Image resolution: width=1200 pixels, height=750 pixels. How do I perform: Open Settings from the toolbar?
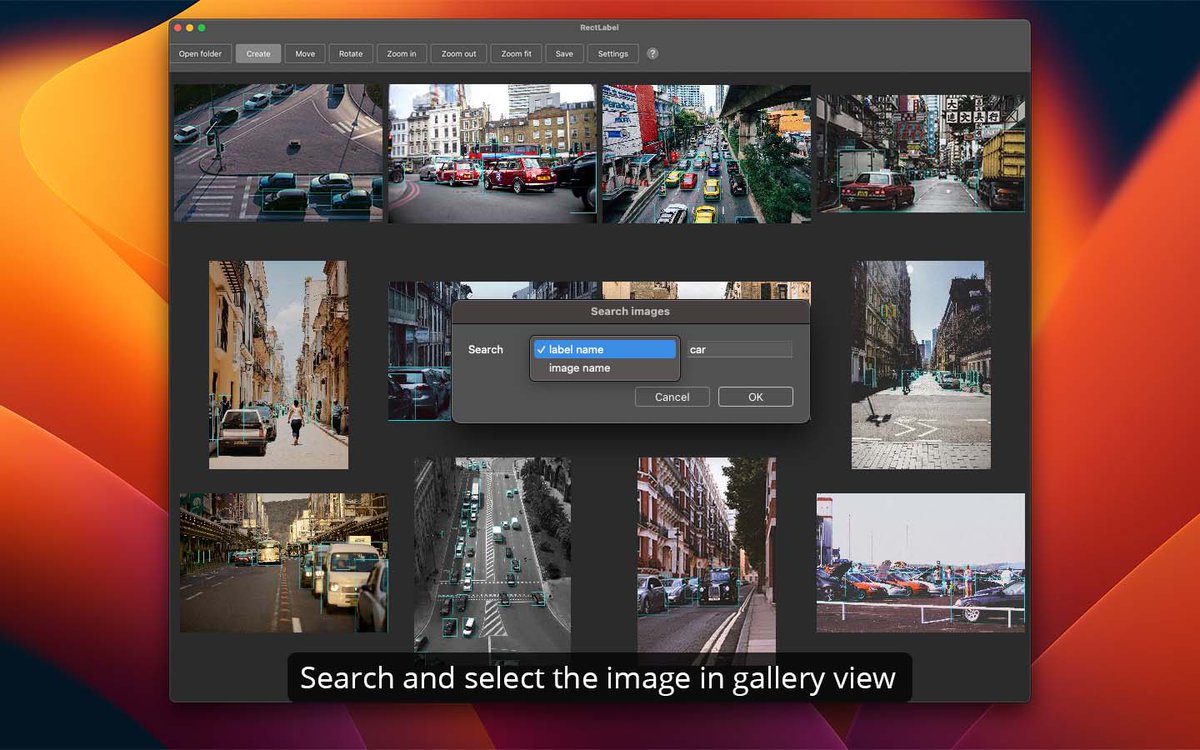[x=613, y=54]
